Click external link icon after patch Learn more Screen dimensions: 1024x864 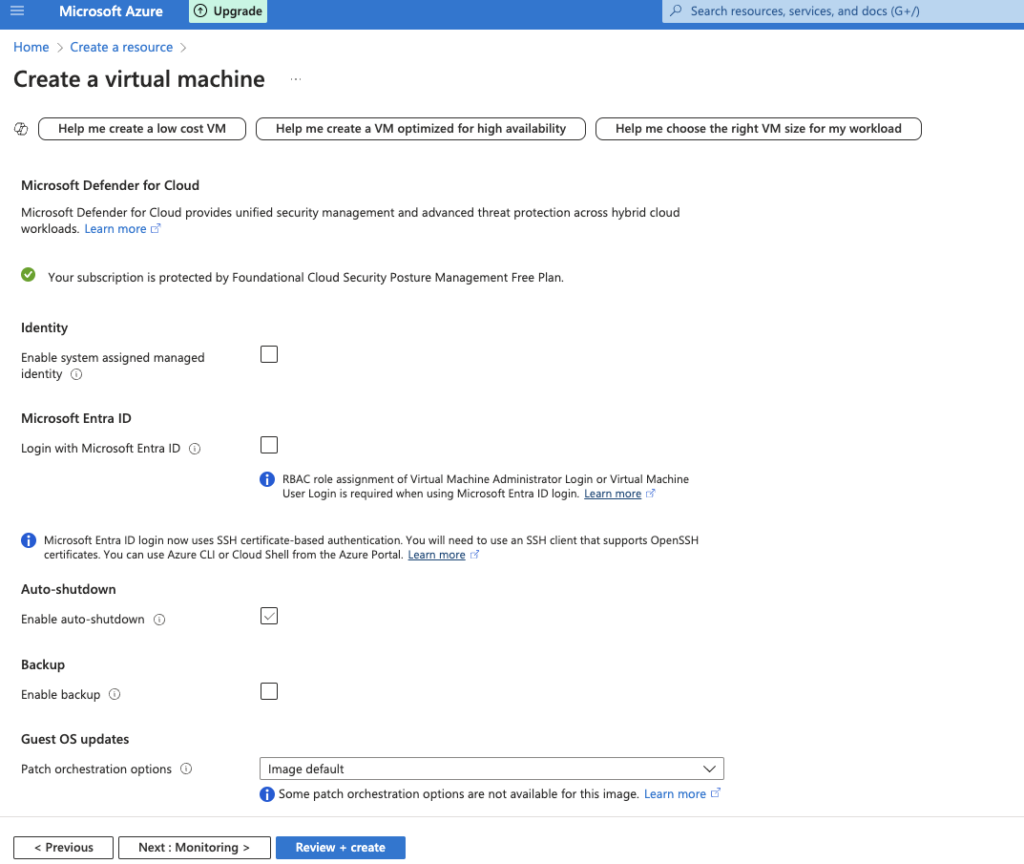716,793
